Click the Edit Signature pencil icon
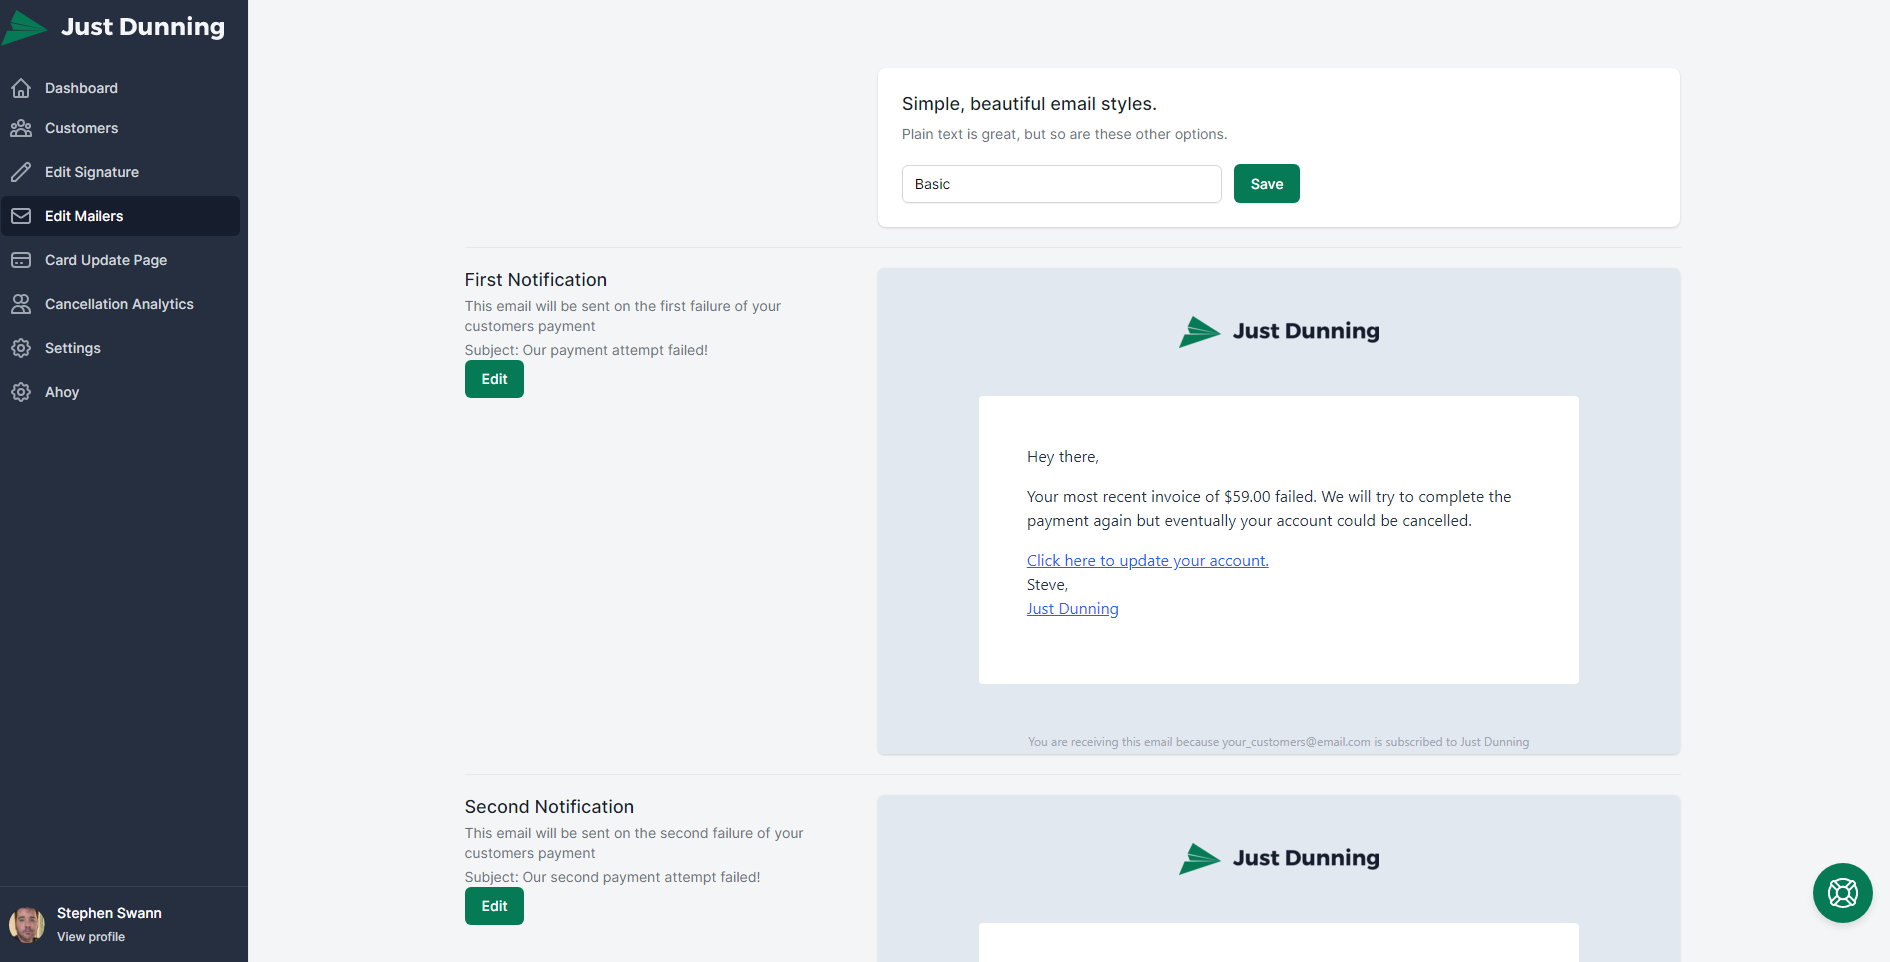1890x962 pixels. point(21,172)
